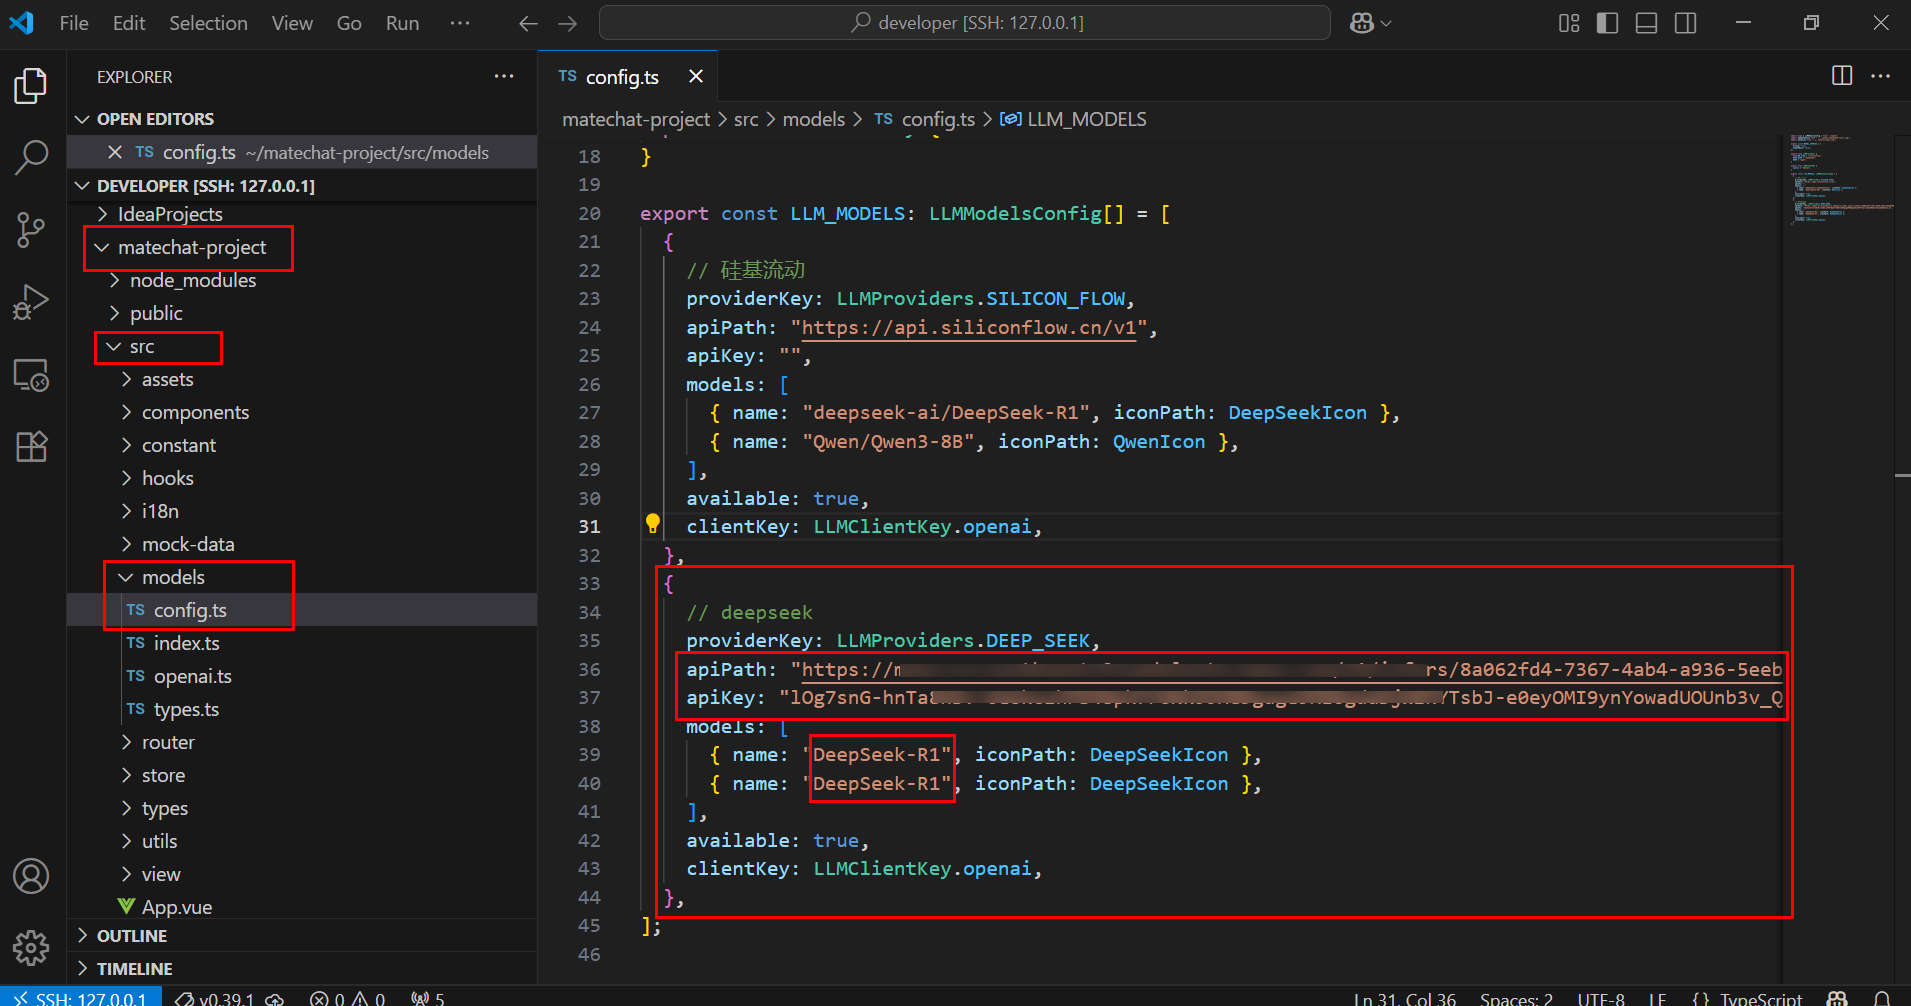Click the errors and warnings status item
Viewport: 1911px width, 1006px height.
[347, 998]
